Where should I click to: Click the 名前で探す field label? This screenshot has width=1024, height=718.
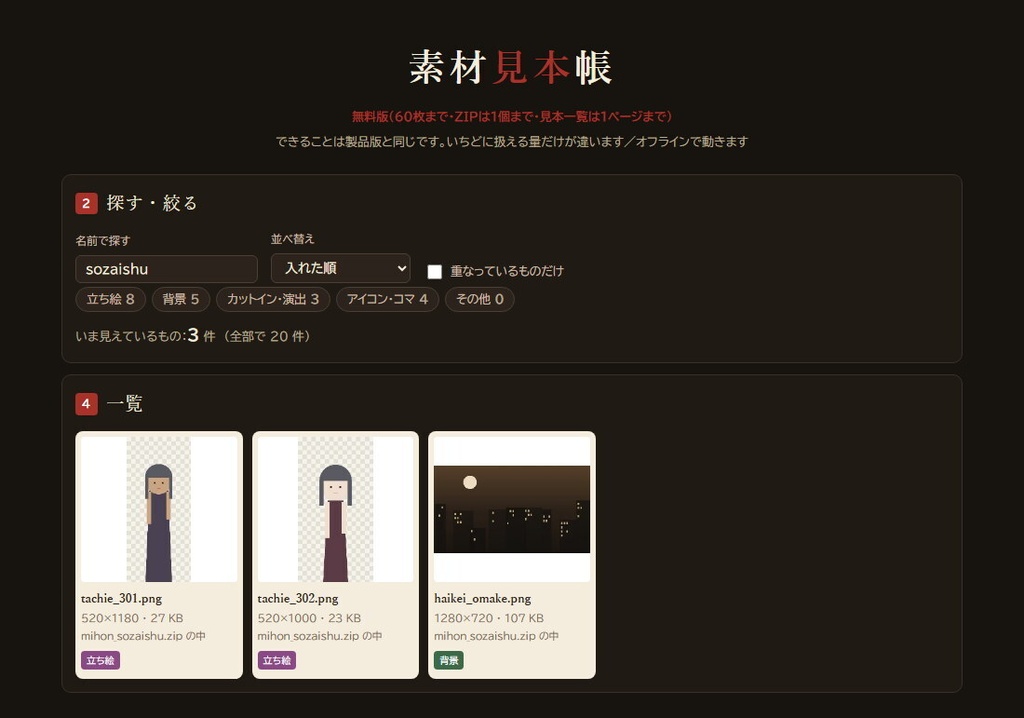click(x=103, y=240)
